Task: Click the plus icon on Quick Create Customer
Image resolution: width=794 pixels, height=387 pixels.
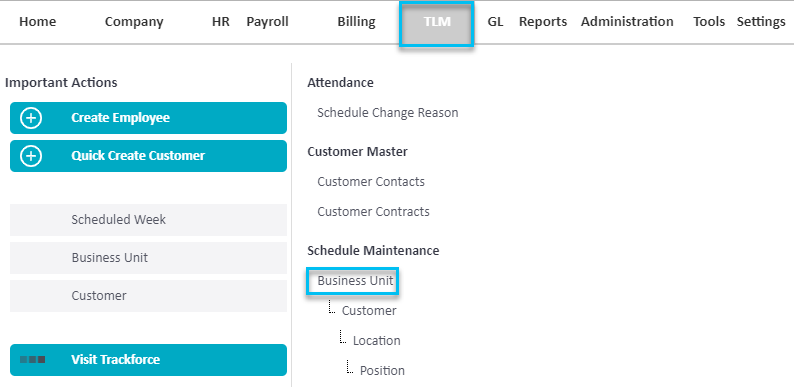Action: pos(31,156)
